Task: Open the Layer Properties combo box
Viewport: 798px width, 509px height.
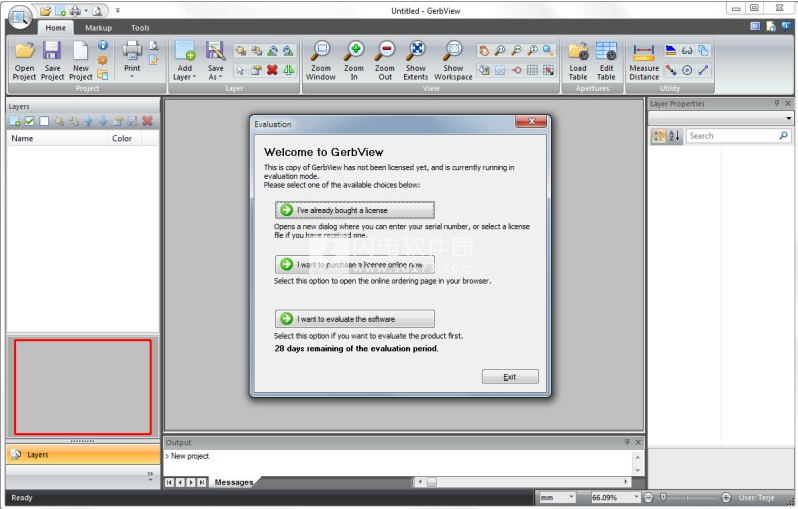Action: click(721, 118)
